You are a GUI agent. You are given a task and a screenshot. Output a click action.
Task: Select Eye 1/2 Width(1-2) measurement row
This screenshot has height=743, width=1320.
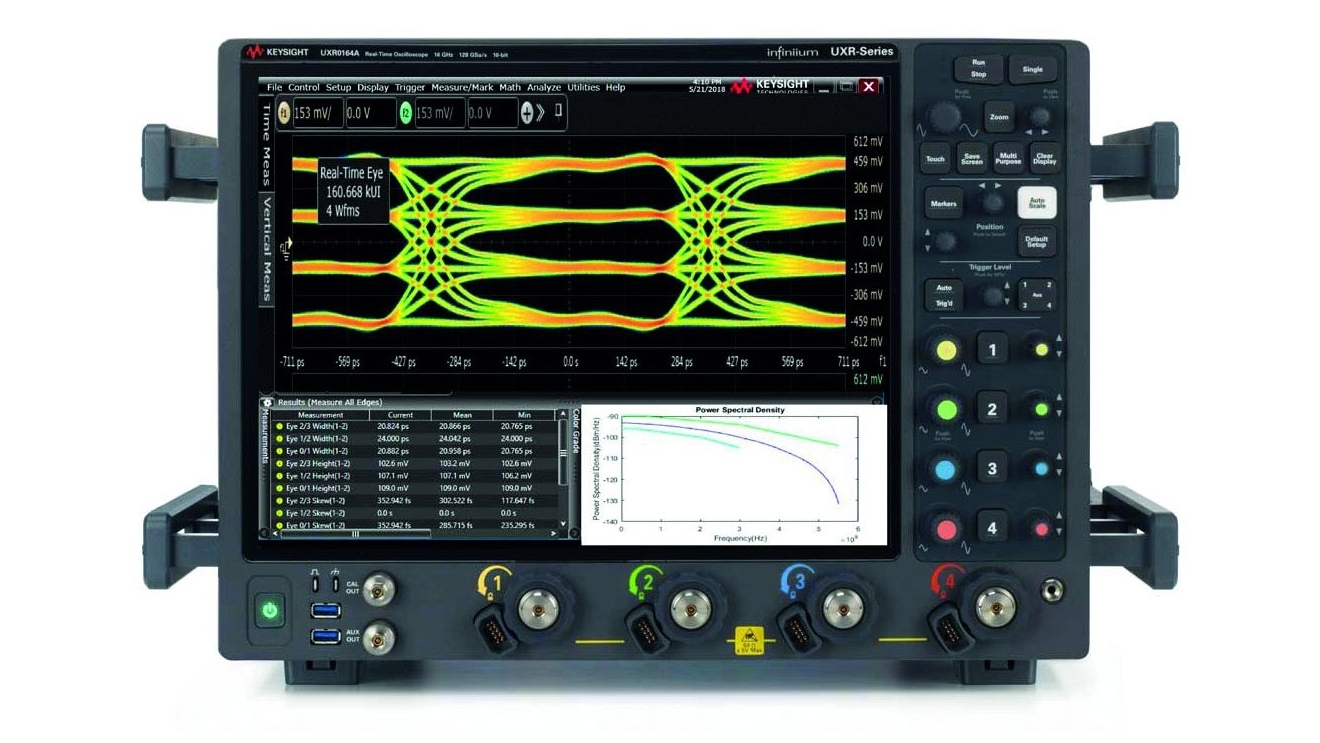click(414, 438)
